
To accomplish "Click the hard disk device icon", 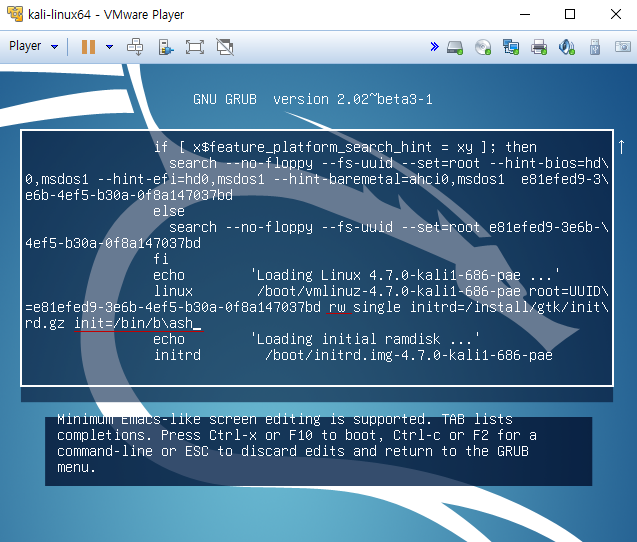I will (455, 47).
